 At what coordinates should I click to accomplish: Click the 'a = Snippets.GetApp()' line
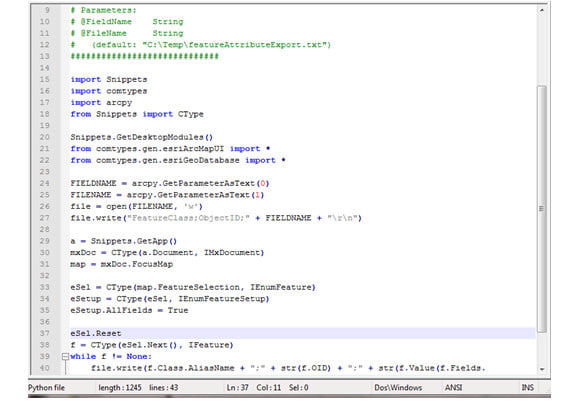pos(124,241)
